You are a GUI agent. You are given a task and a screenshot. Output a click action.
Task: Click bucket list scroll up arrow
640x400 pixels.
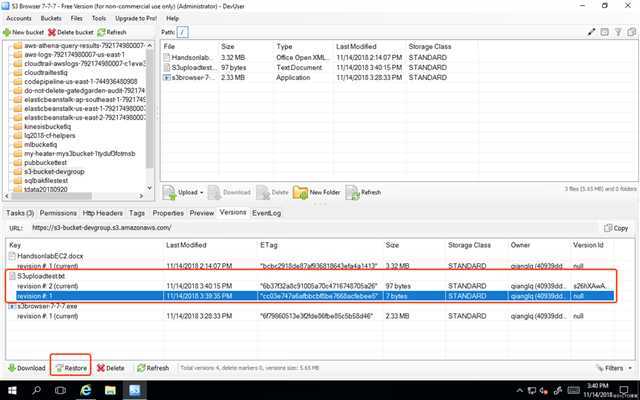(149, 45)
